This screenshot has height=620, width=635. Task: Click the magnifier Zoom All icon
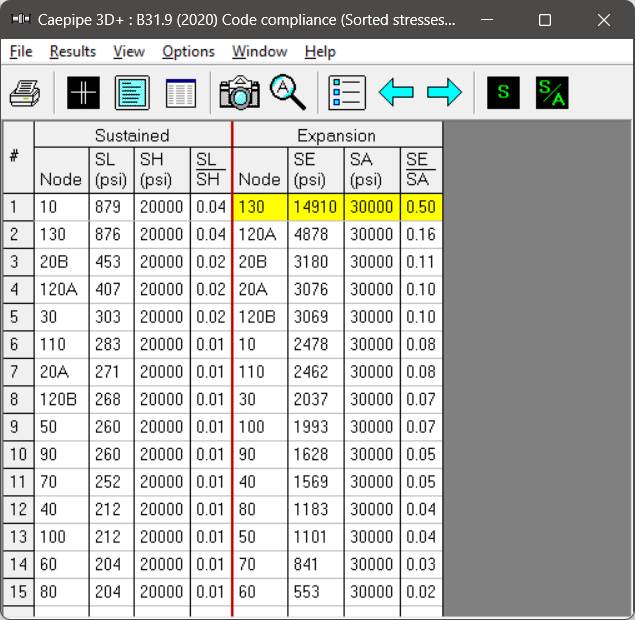[287, 93]
